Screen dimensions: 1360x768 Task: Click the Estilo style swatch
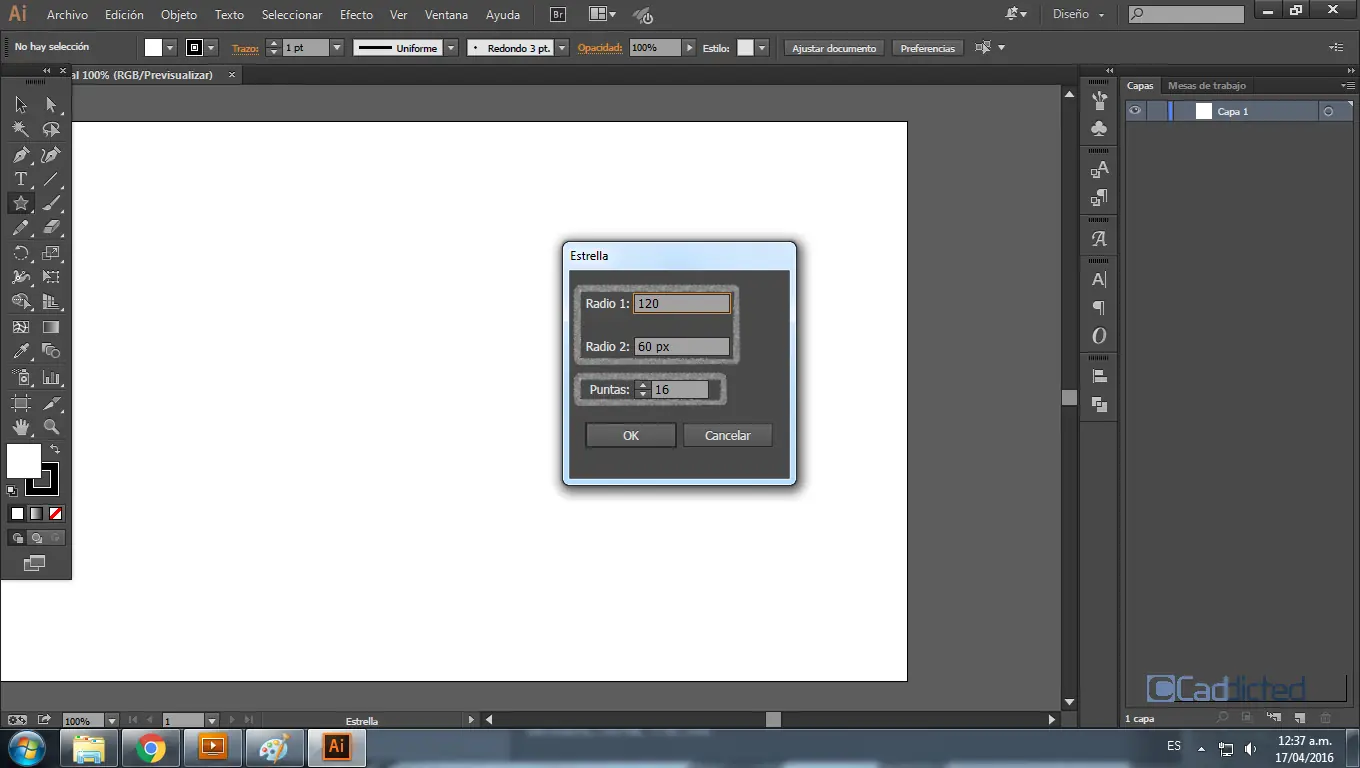coord(745,48)
